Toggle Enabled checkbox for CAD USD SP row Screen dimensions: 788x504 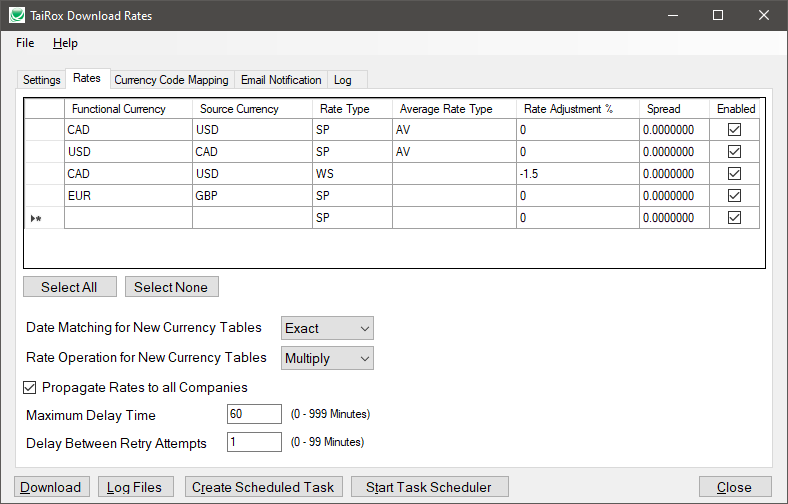click(734, 130)
